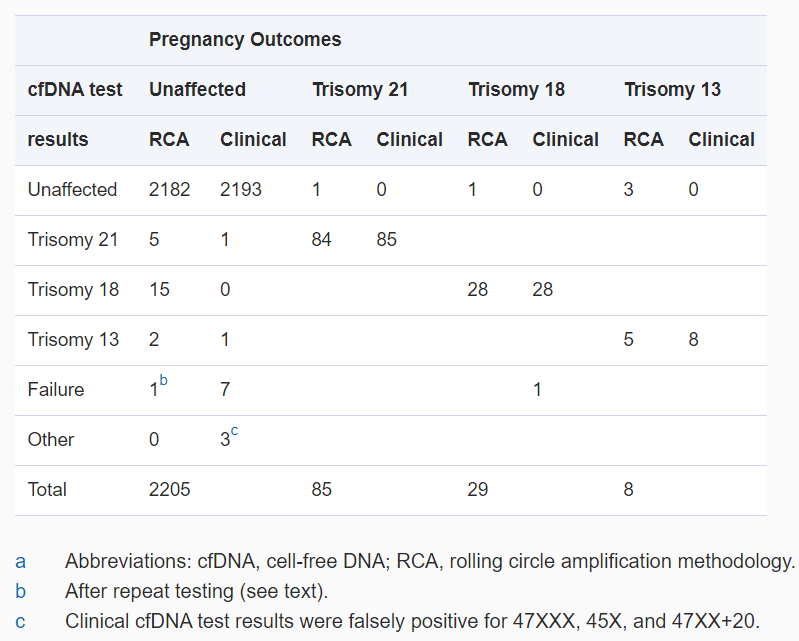Click the Trisomy 18 row label

point(73,290)
